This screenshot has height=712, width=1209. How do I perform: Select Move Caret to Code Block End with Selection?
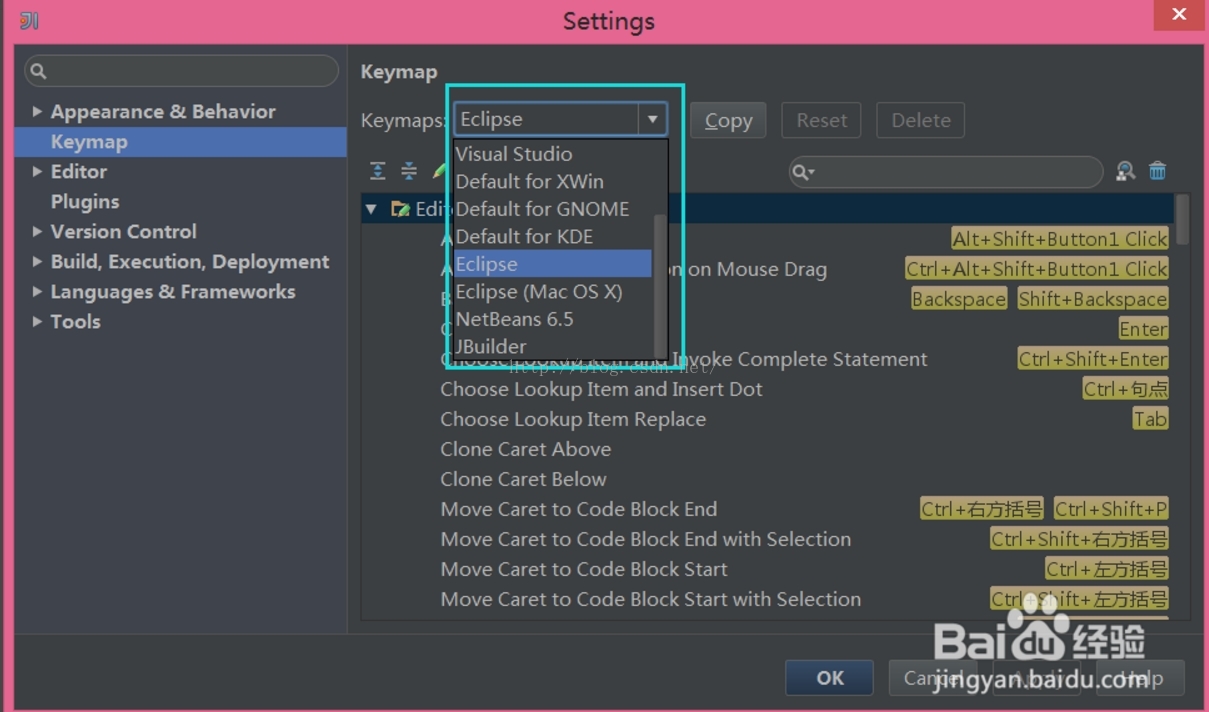646,539
